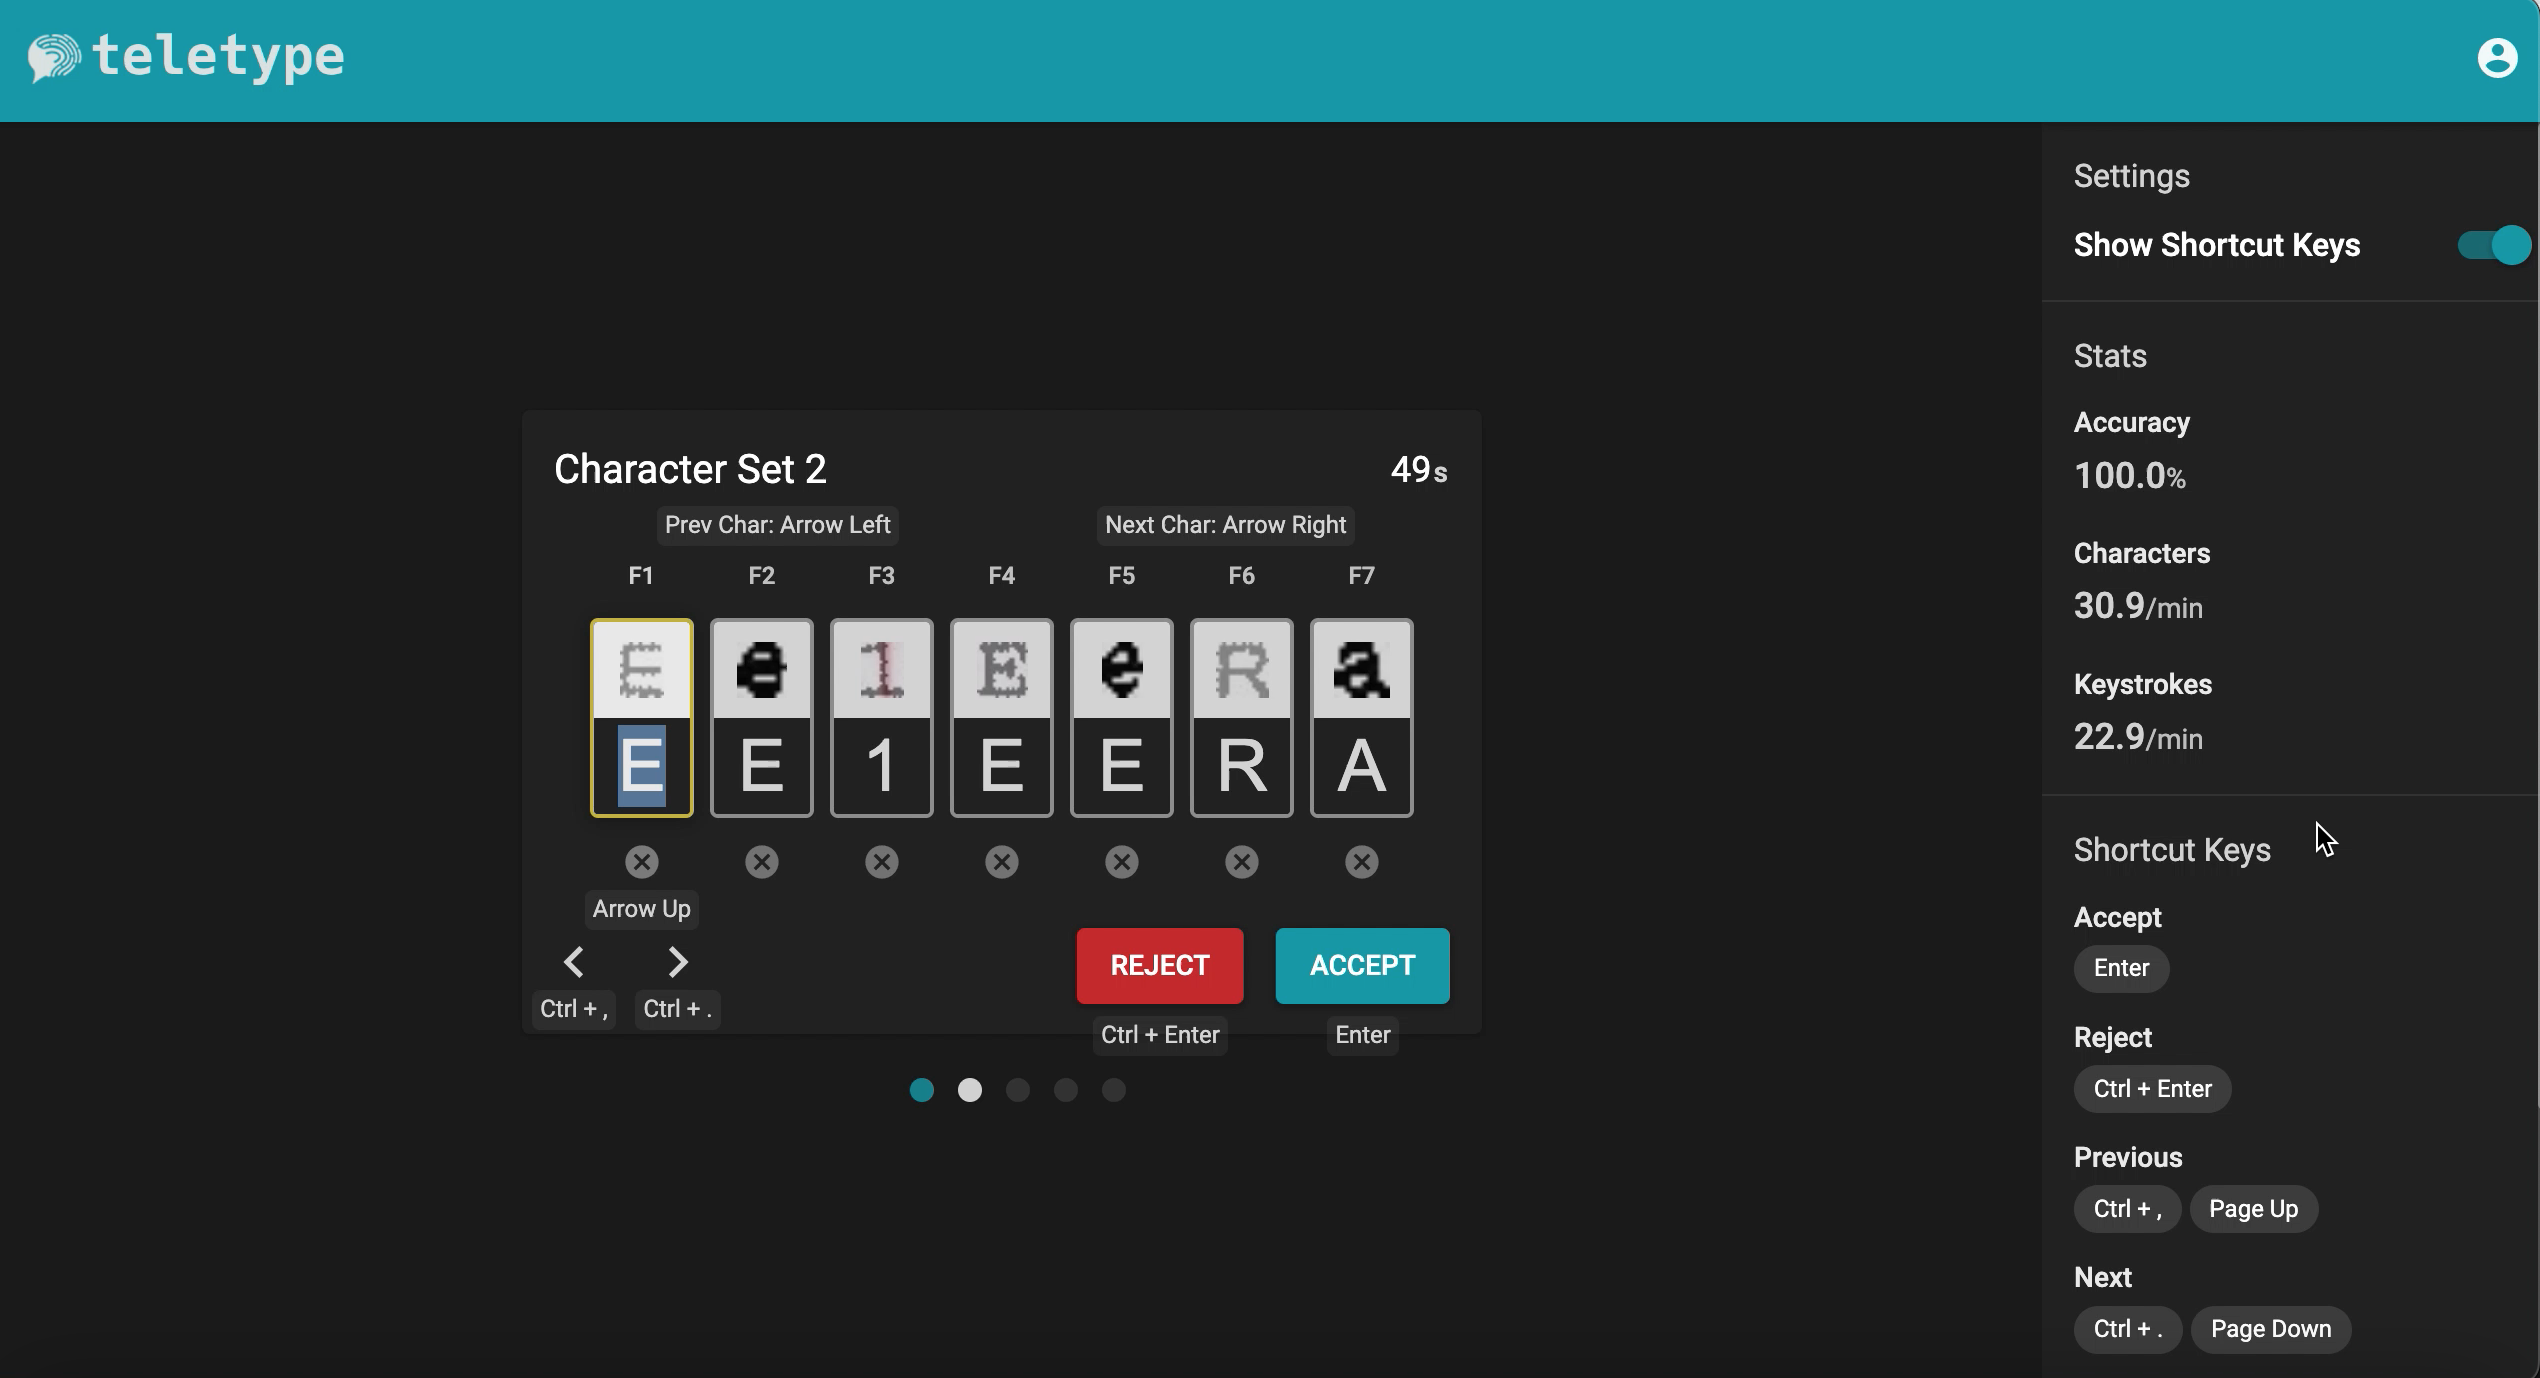Clear the F5 character with X icon
Screen dimensions: 2540x1378
pyautogui.click(x=1121, y=862)
